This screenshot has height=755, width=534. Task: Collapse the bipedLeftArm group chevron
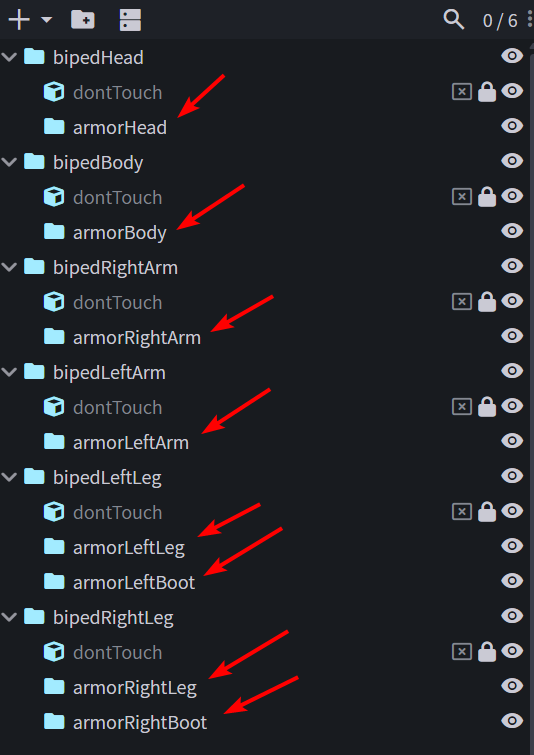coord(9,372)
